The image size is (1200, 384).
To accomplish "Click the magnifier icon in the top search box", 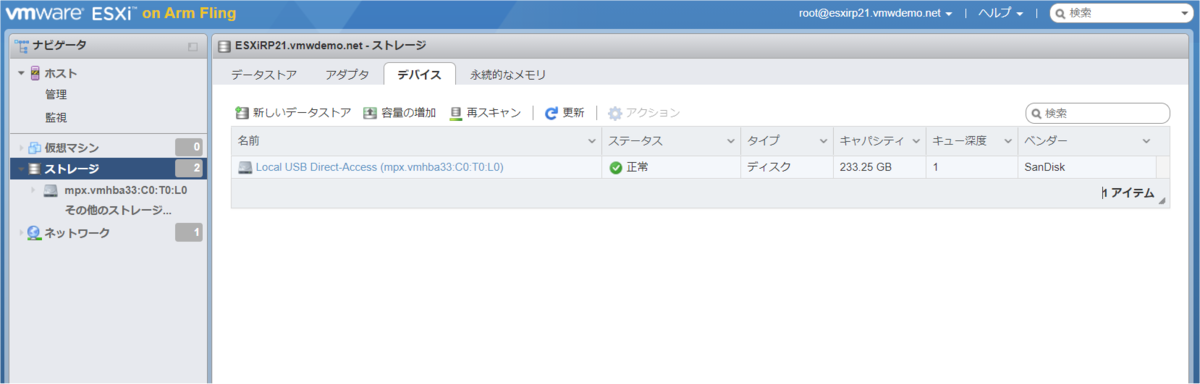I will pyautogui.click(x=1061, y=14).
